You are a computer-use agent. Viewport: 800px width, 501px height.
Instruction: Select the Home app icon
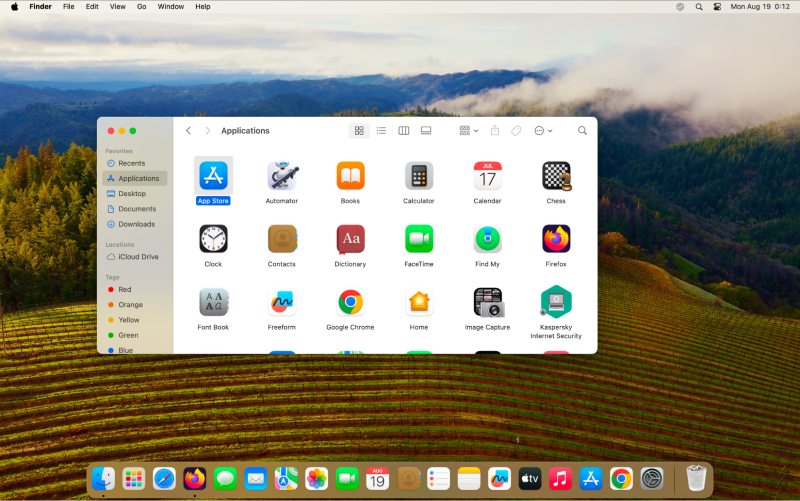pos(419,302)
